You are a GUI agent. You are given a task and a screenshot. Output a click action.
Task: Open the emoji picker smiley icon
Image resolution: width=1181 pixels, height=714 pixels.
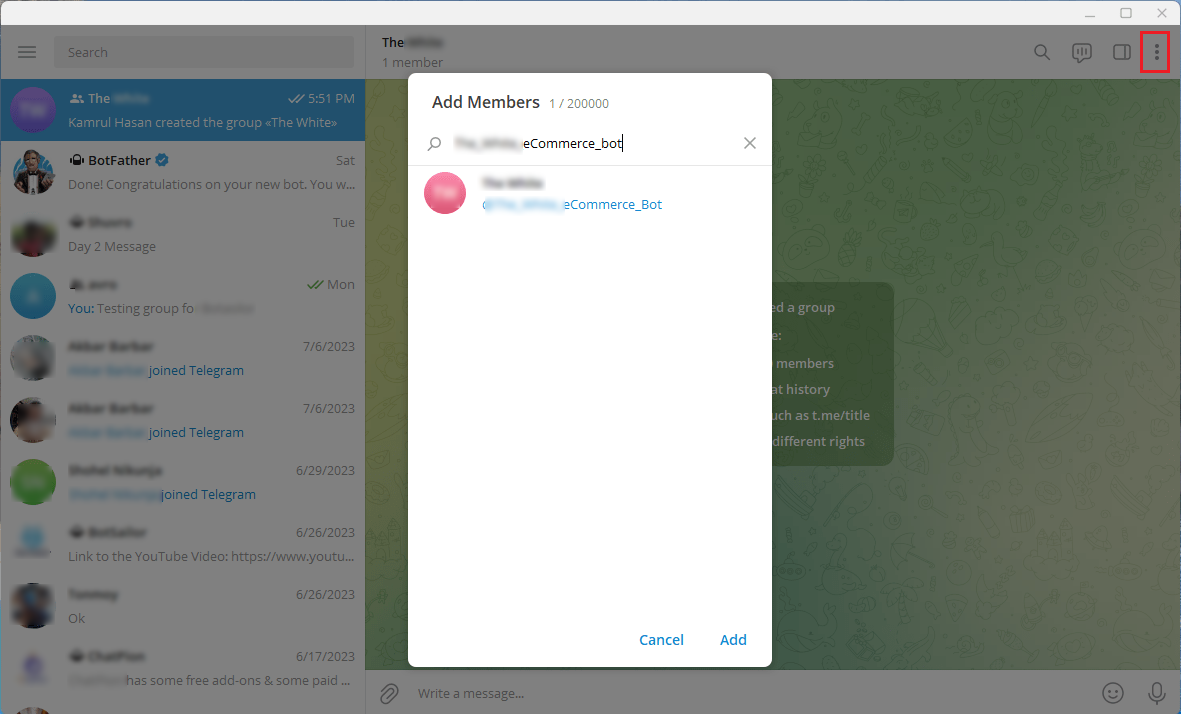[1112, 693]
